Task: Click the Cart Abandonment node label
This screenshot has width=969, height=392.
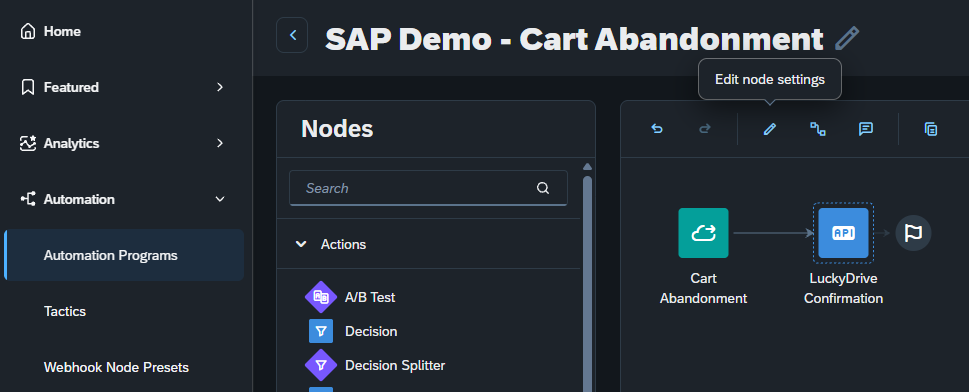Action: point(703,288)
